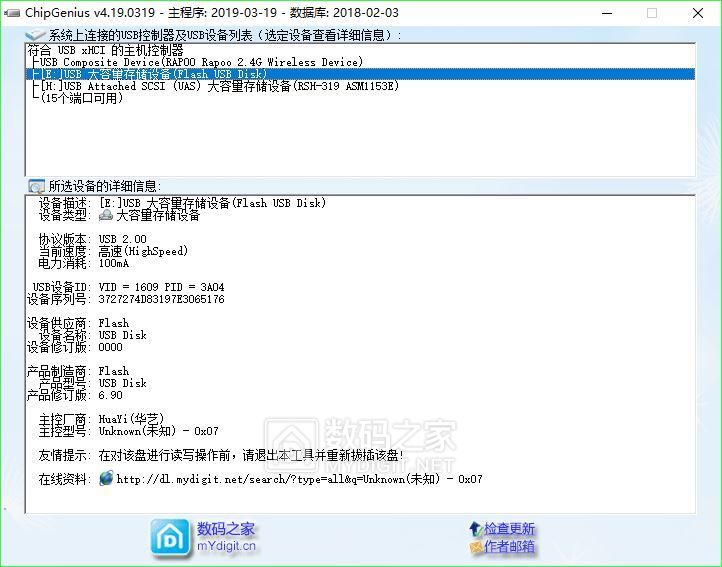Viewport: 722px width, 567px height.
Task: Click controller model Unknown(未知) - 0x07
Action: pos(158,431)
